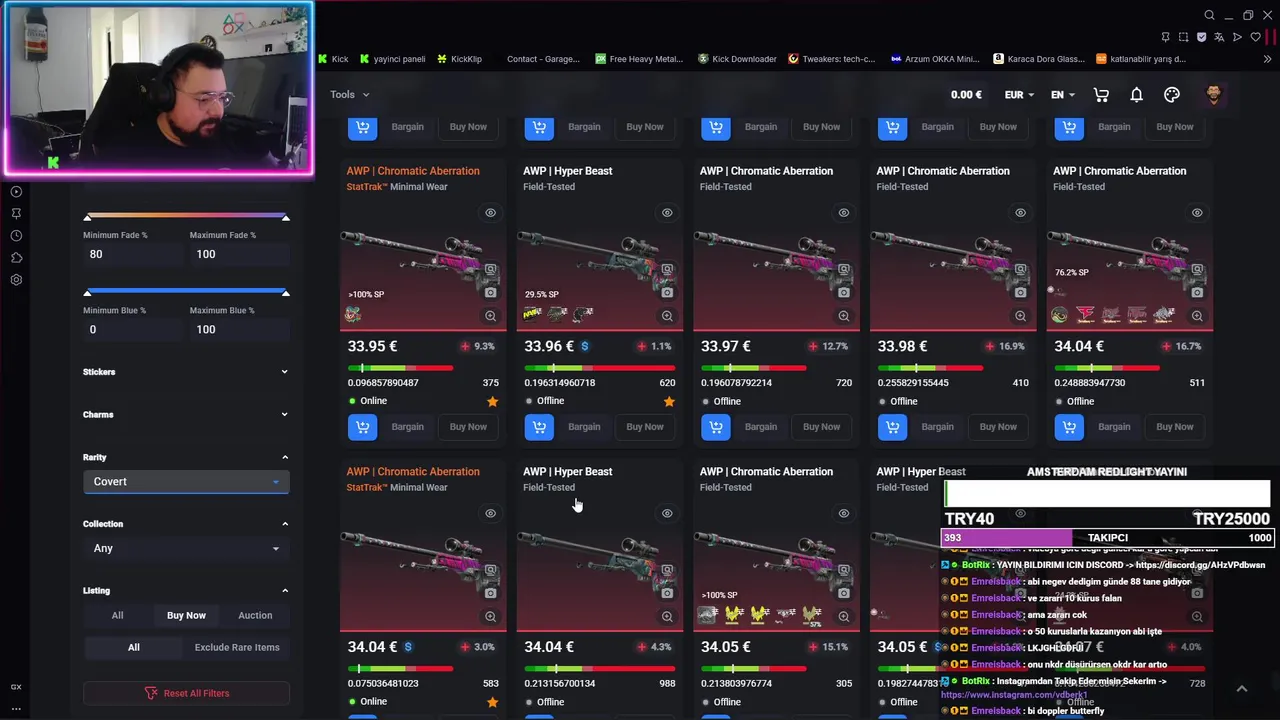Focus the Minimum Fade % field
This screenshot has width=1280, height=720.
pyautogui.click(x=132, y=254)
